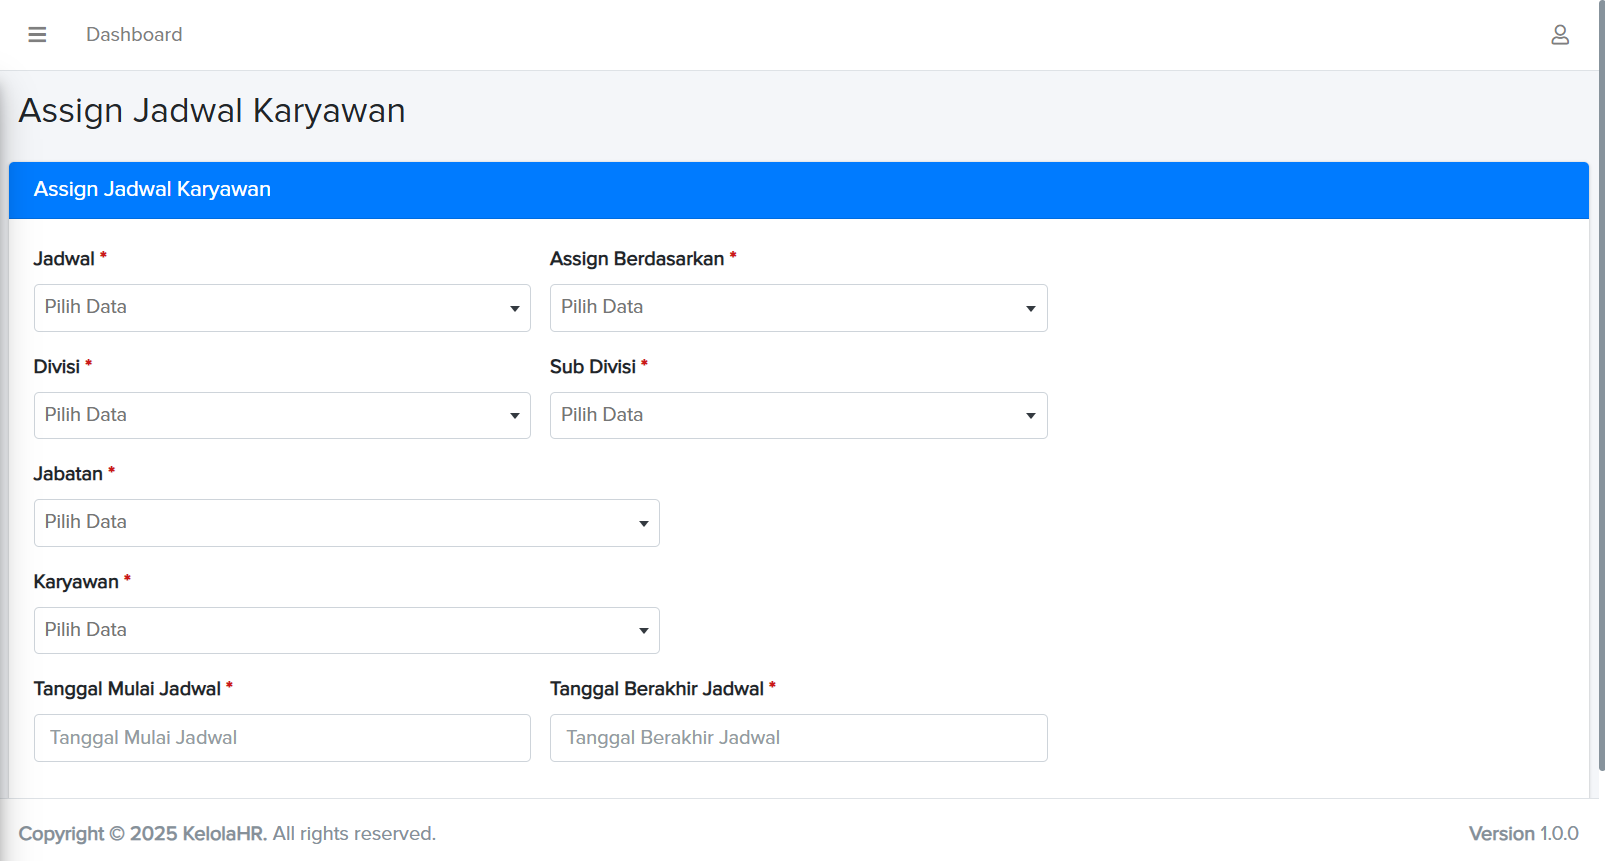This screenshot has height=861, width=1605.
Task: Toggle the hamburger sidebar menu
Action: [x=37, y=35]
